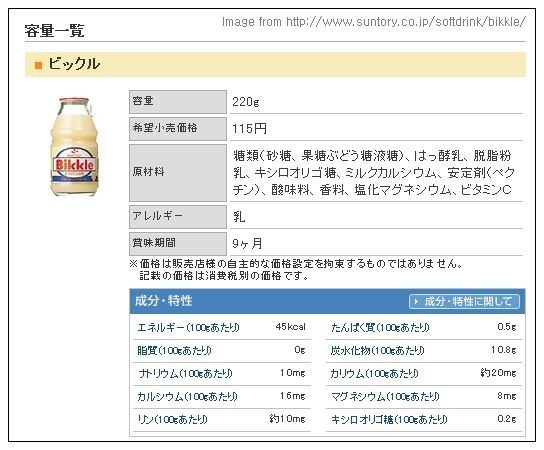Click the 10.8g carbohydrate value
The image size is (544, 450).
pos(504,350)
